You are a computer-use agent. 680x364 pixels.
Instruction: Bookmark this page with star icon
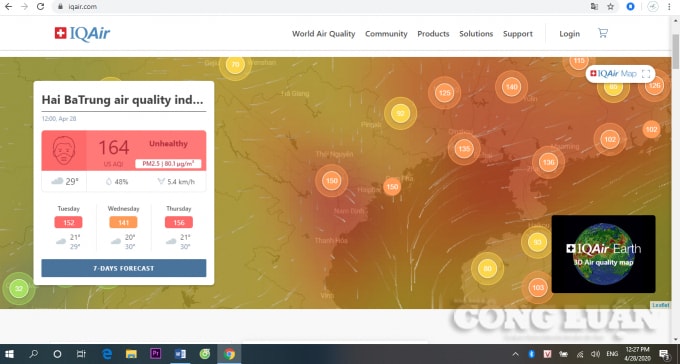tap(611, 7)
